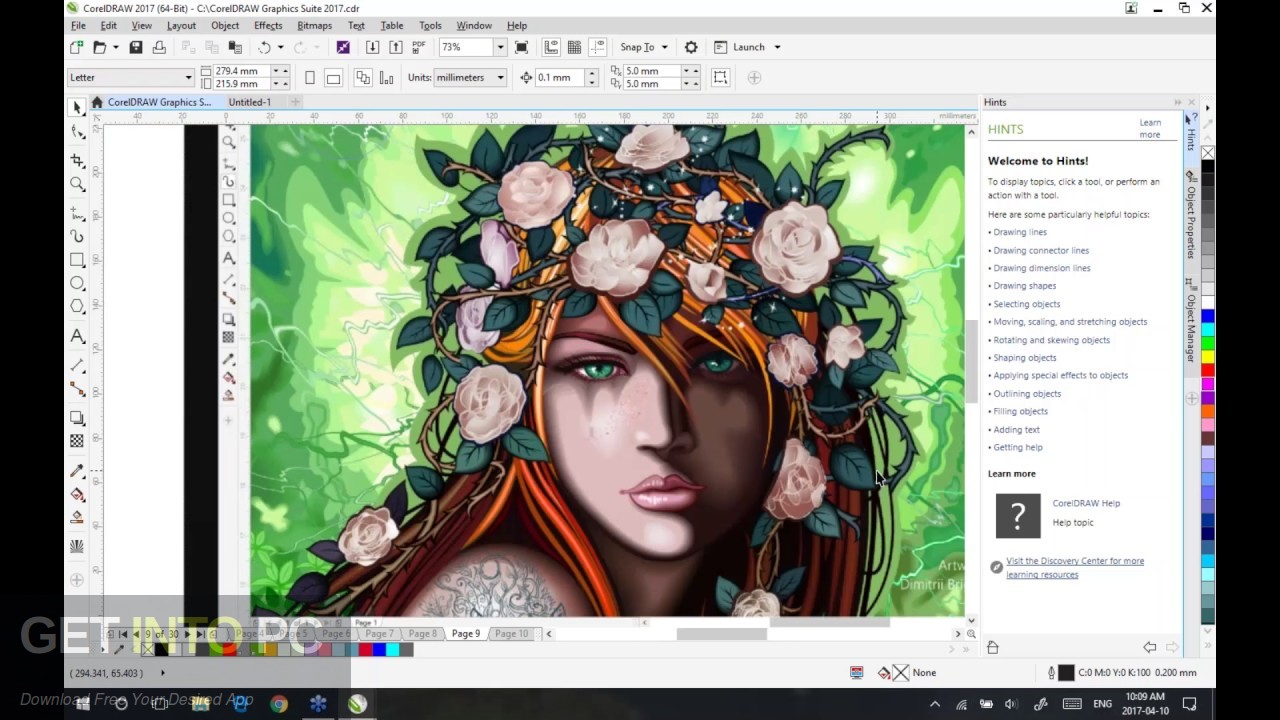Image resolution: width=1280 pixels, height=720 pixels.
Task: Toggle Show guidelines button
Action: (x=597, y=47)
